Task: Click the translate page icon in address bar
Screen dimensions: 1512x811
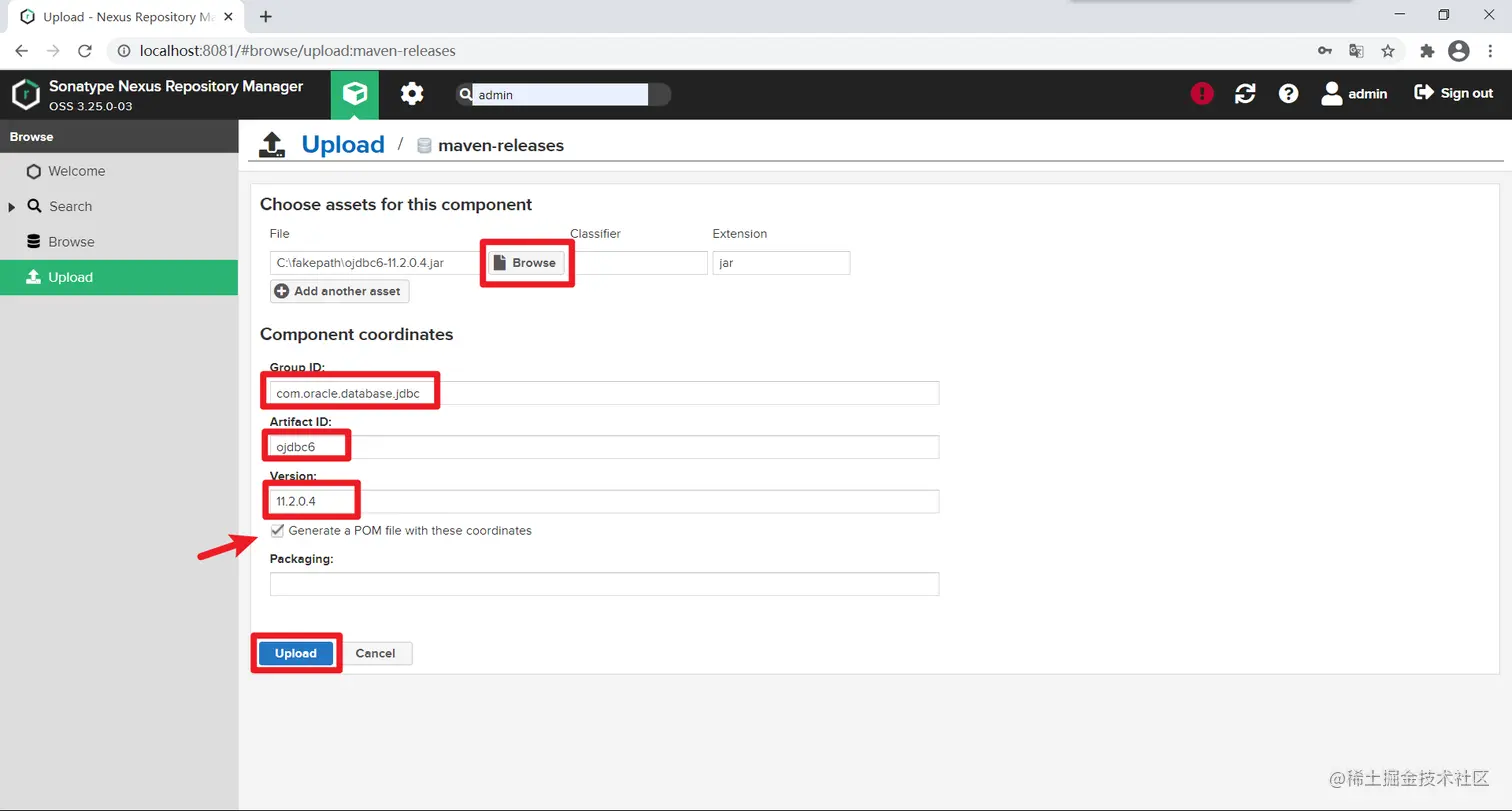Action: [1356, 50]
